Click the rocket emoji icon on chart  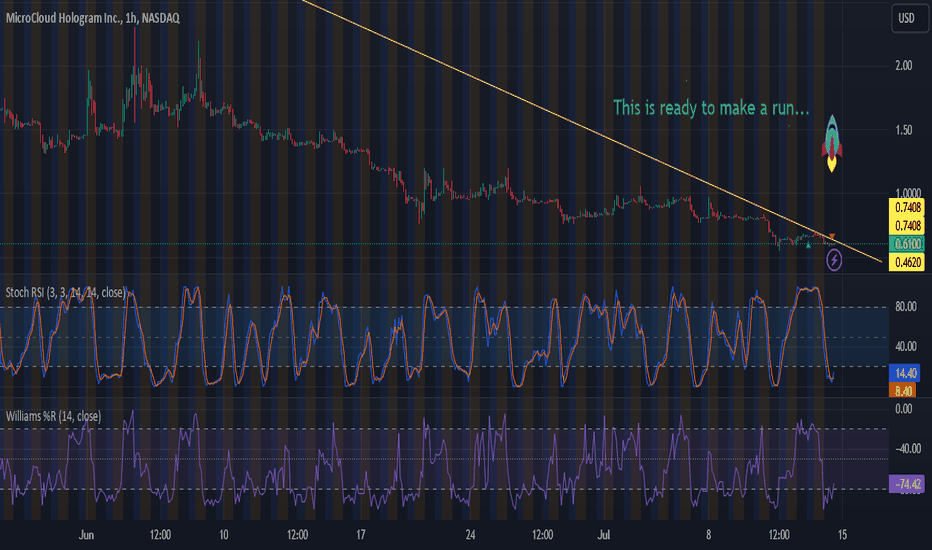point(832,143)
